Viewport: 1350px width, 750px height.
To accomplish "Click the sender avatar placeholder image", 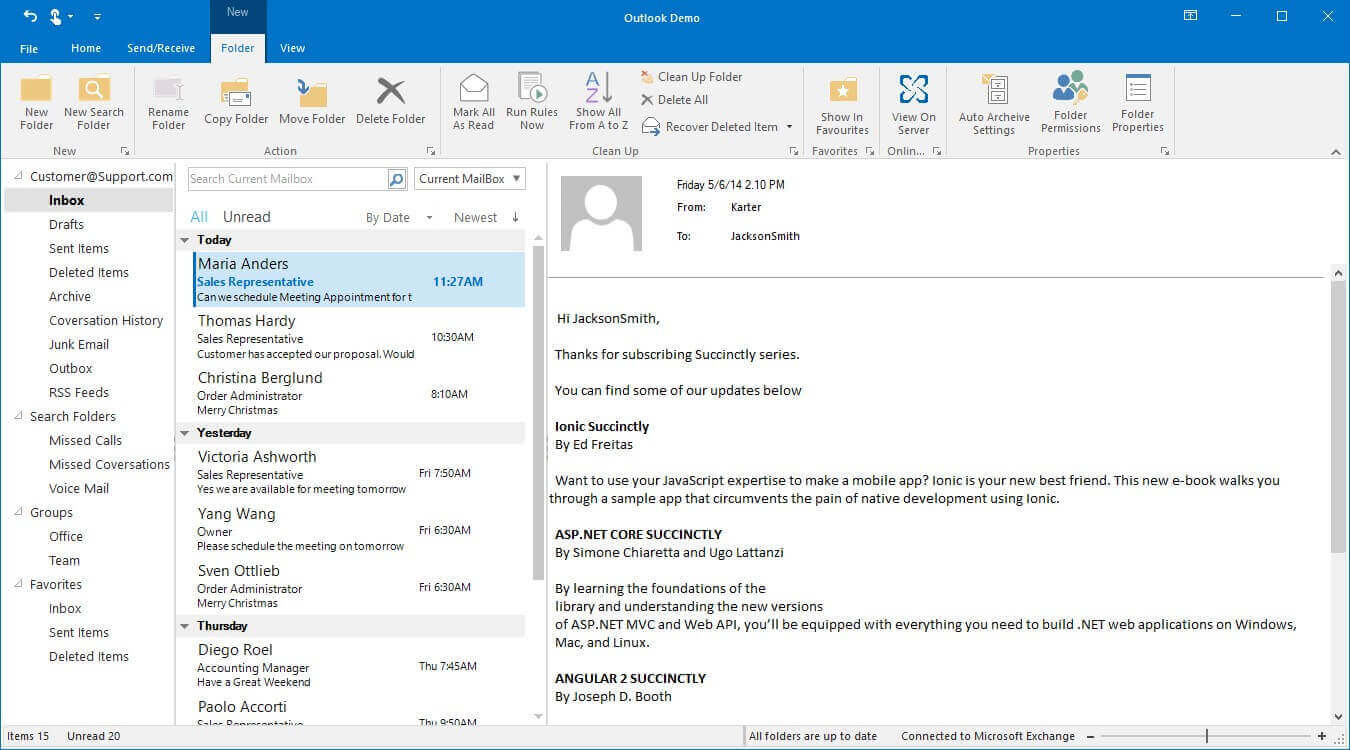I will point(601,213).
